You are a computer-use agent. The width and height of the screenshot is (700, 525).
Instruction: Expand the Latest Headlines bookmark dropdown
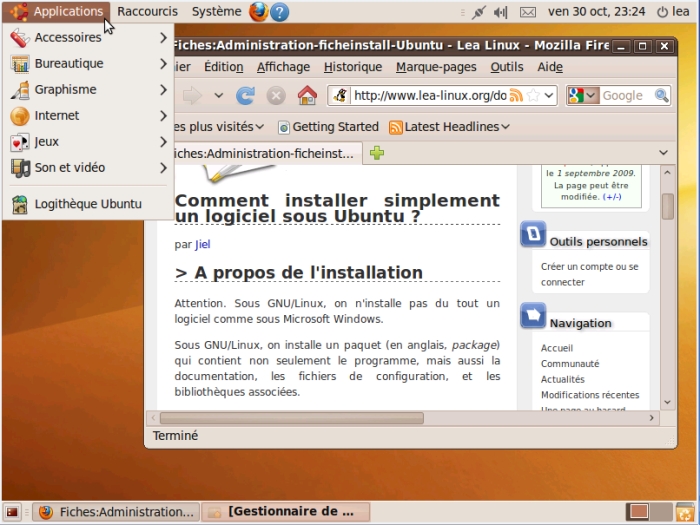pos(505,127)
